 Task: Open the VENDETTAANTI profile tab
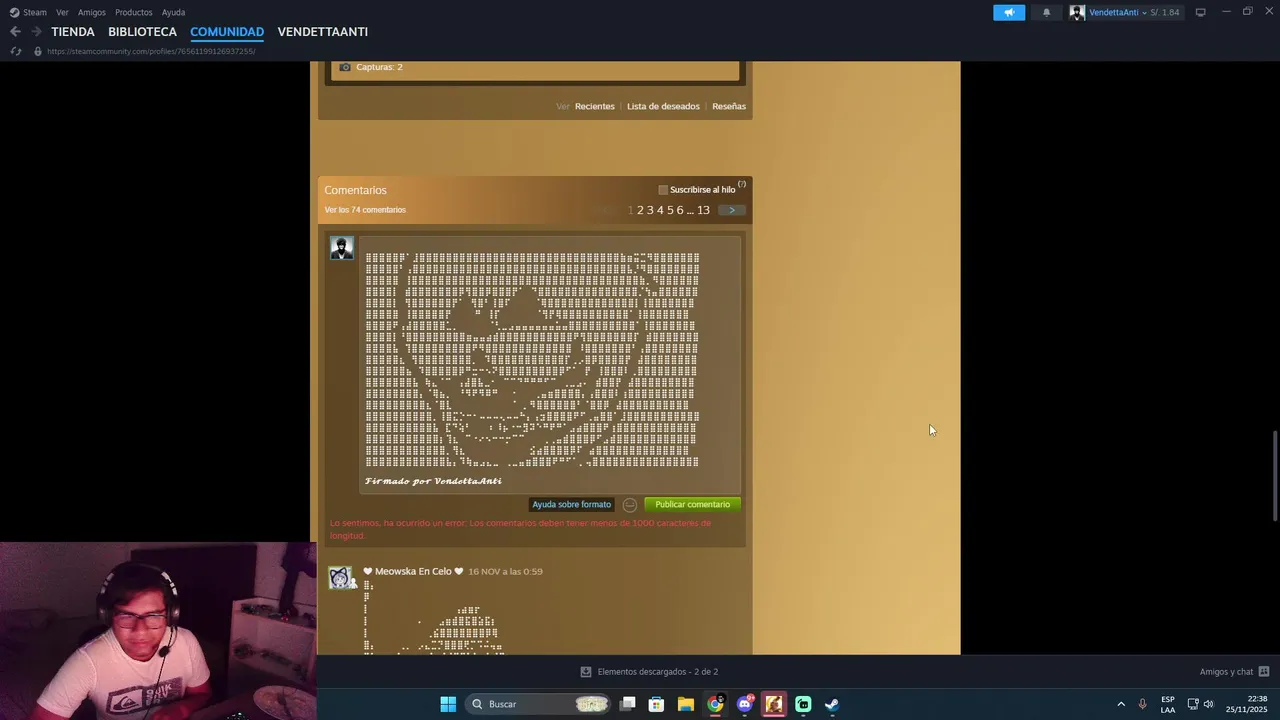click(323, 32)
